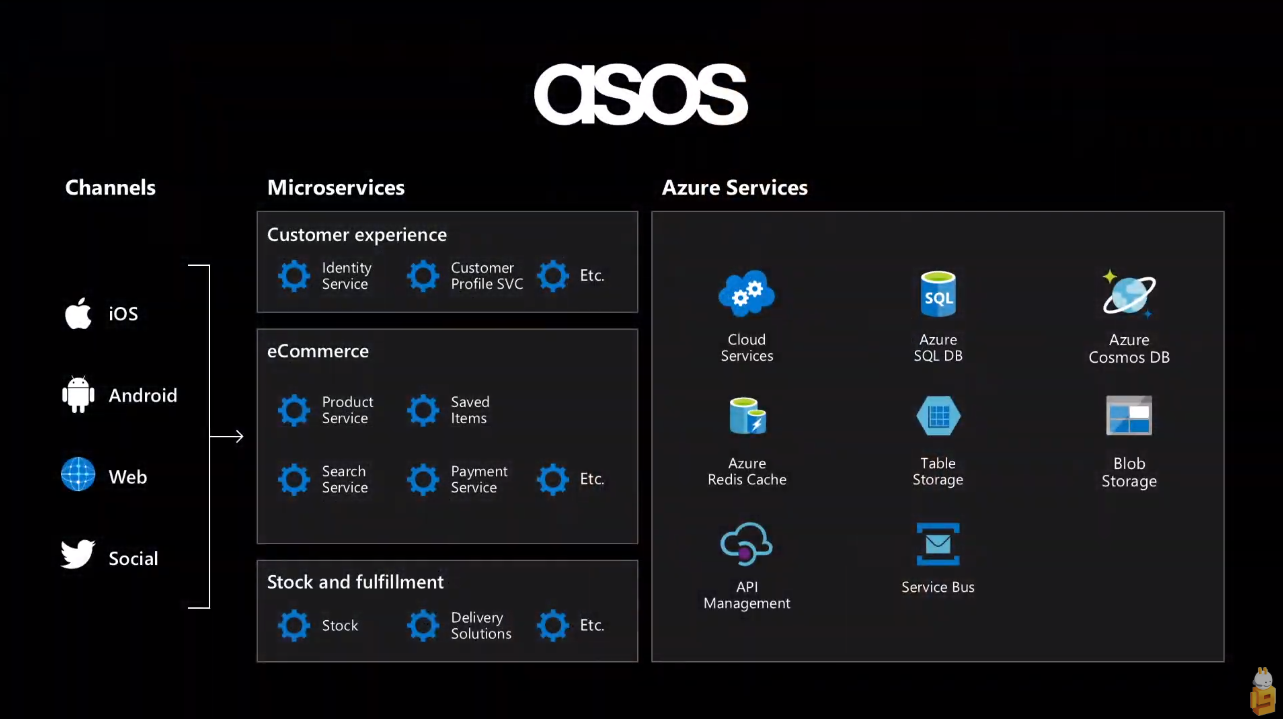Click the Azure Cosmos DB planet icon
Image resolution: width=1283 pixels, height=719 pixels.
[1129, 294]
